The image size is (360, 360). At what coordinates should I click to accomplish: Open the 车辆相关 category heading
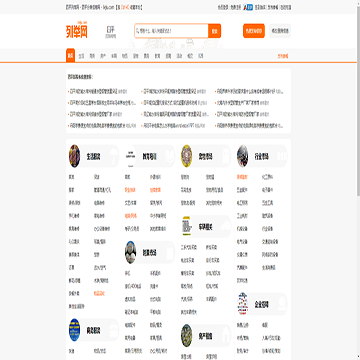[205, 227]
